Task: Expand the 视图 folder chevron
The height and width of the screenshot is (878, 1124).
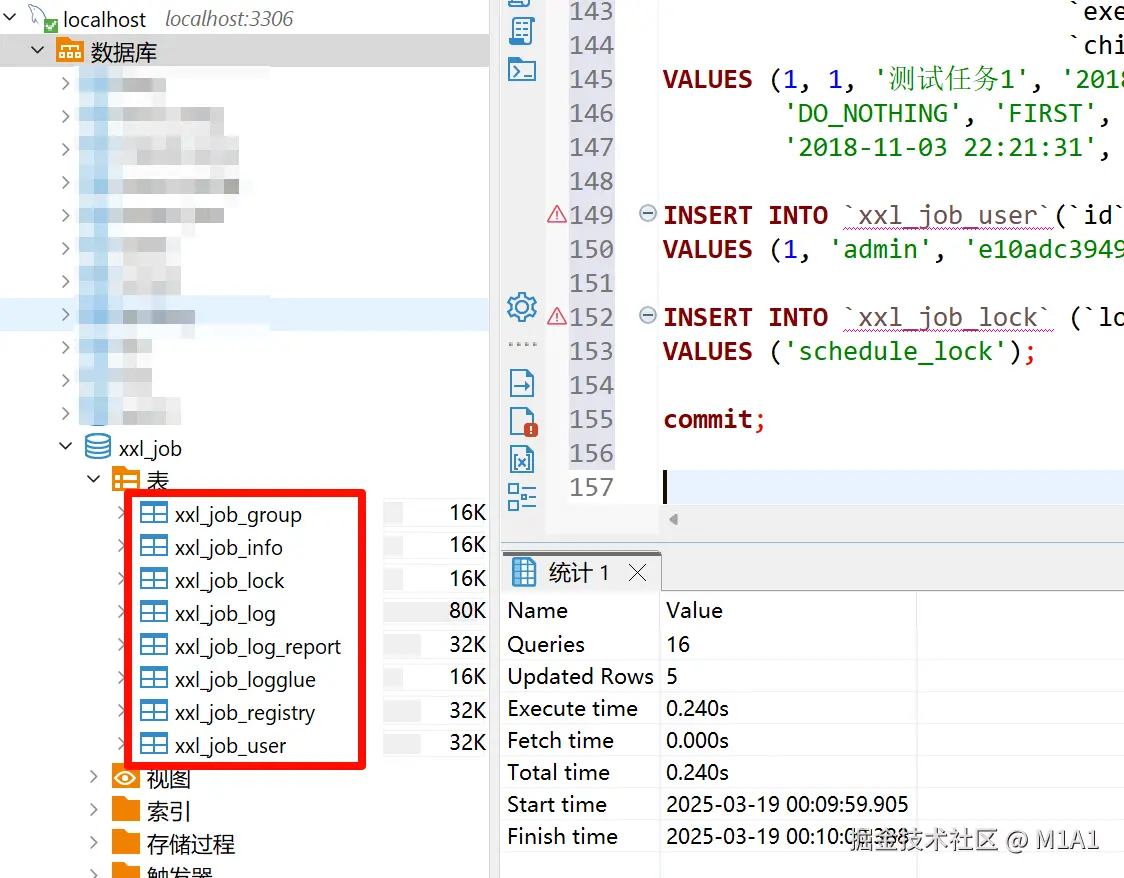Action: tap(93, 777)
